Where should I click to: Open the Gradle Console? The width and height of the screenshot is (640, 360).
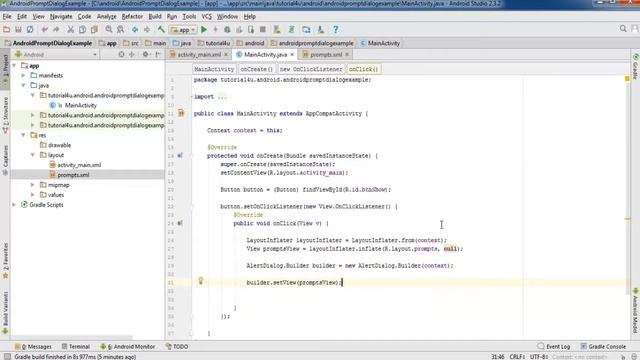(x=603, y=347)
